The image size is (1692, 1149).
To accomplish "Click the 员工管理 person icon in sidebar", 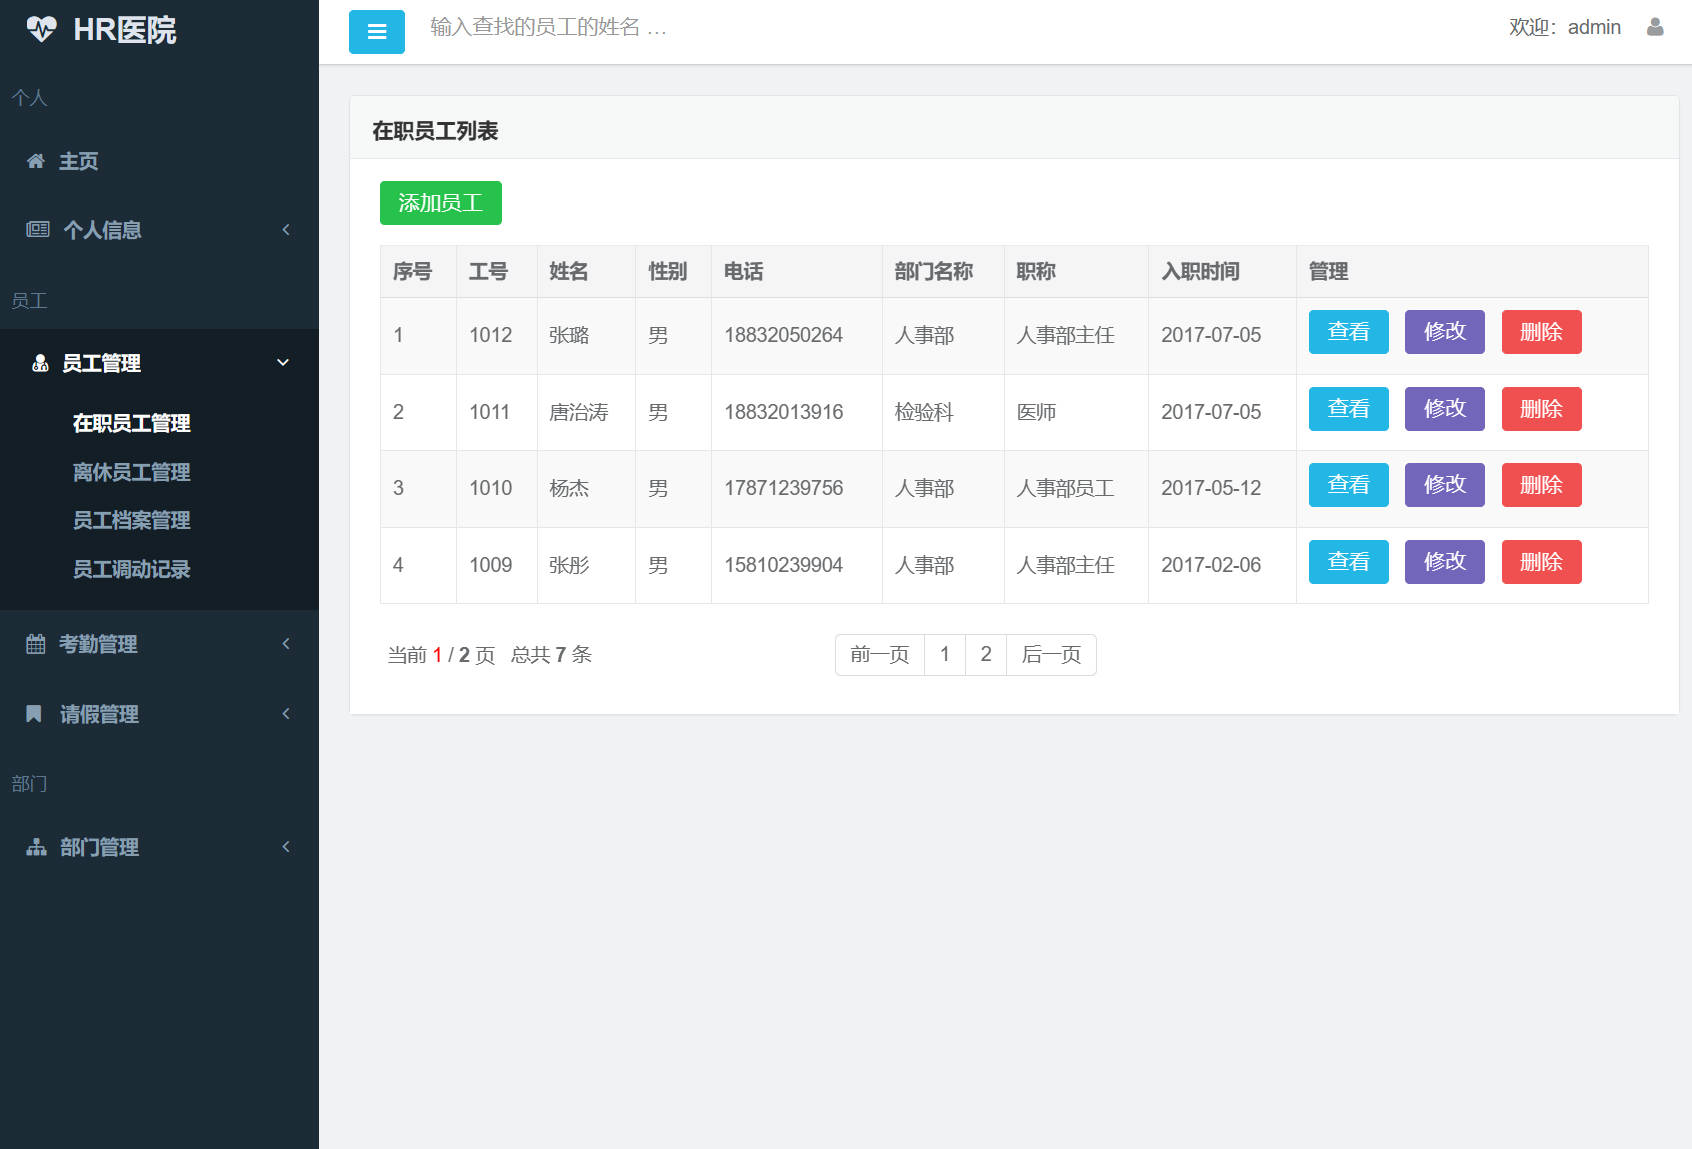I will pos(38,363).
